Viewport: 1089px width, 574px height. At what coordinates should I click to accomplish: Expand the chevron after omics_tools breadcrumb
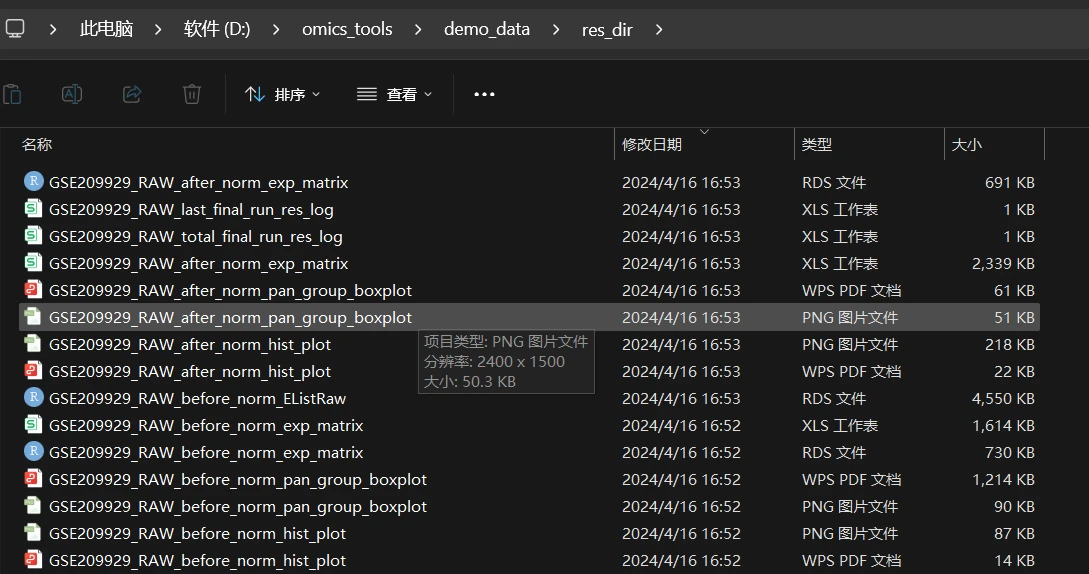[417, 29]
